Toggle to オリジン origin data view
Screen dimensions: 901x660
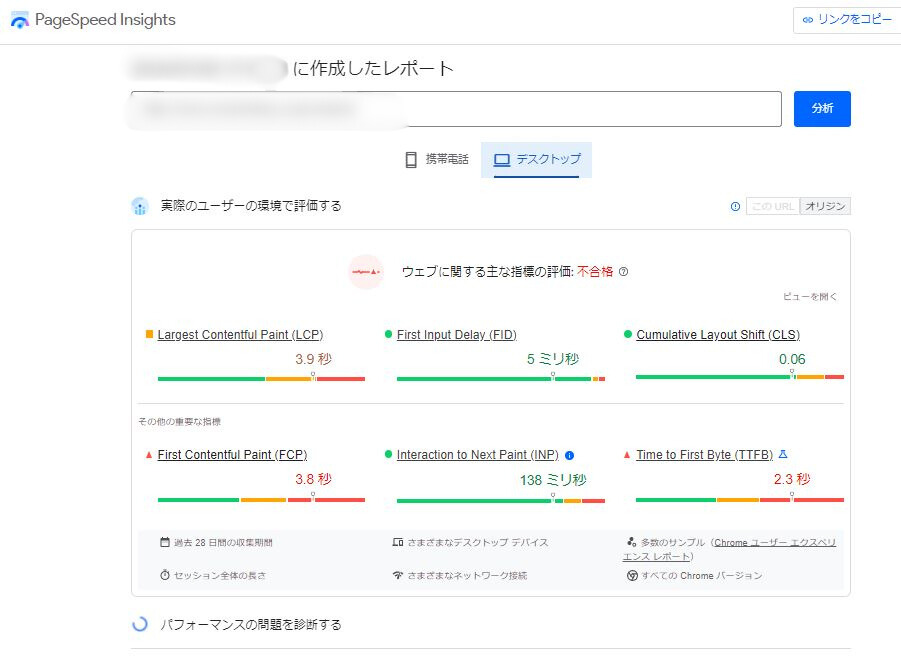[825, 206]
